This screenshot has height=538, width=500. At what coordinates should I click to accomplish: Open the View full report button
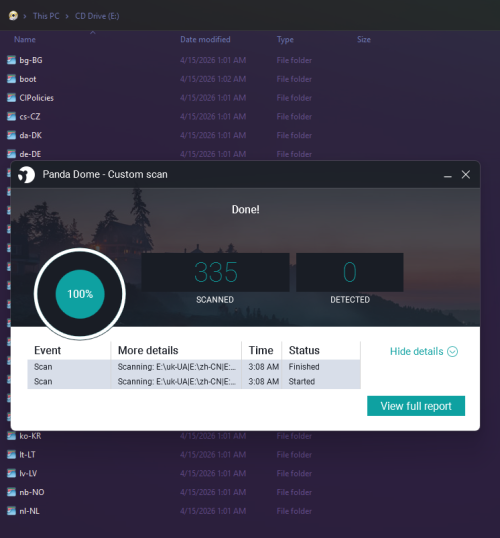tap(416, 406)
